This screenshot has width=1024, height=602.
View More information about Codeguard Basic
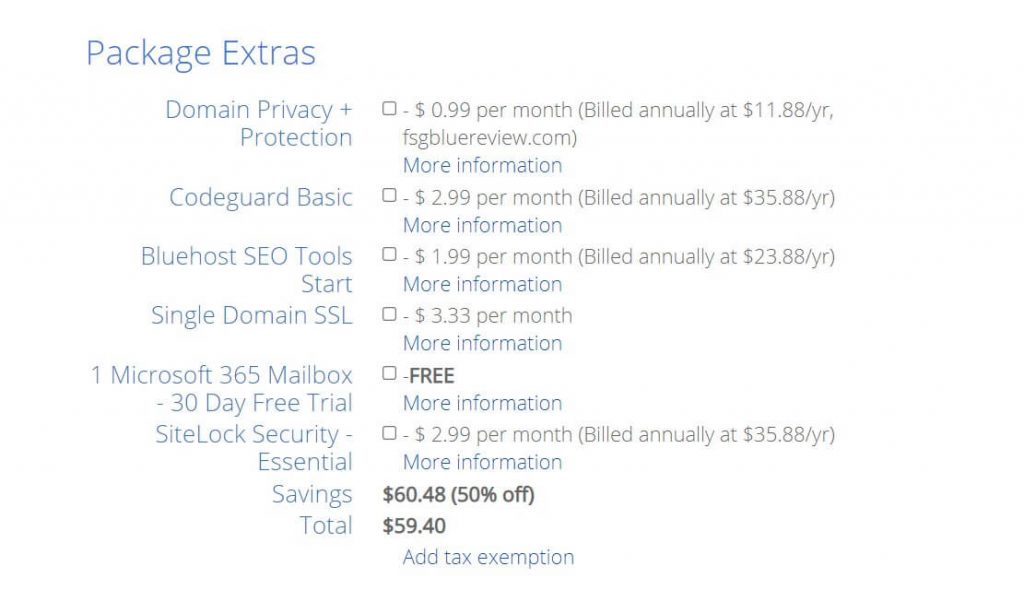[482, 225]
